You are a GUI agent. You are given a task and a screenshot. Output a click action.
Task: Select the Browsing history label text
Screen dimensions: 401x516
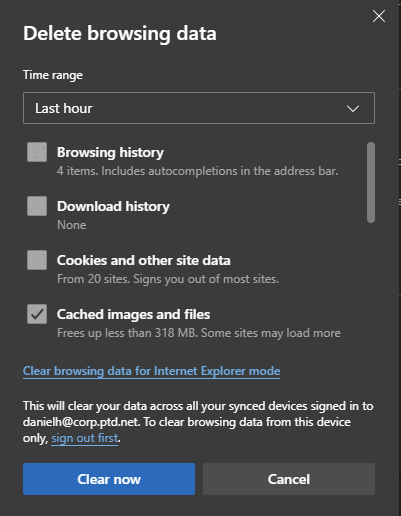tap(110, 152)
